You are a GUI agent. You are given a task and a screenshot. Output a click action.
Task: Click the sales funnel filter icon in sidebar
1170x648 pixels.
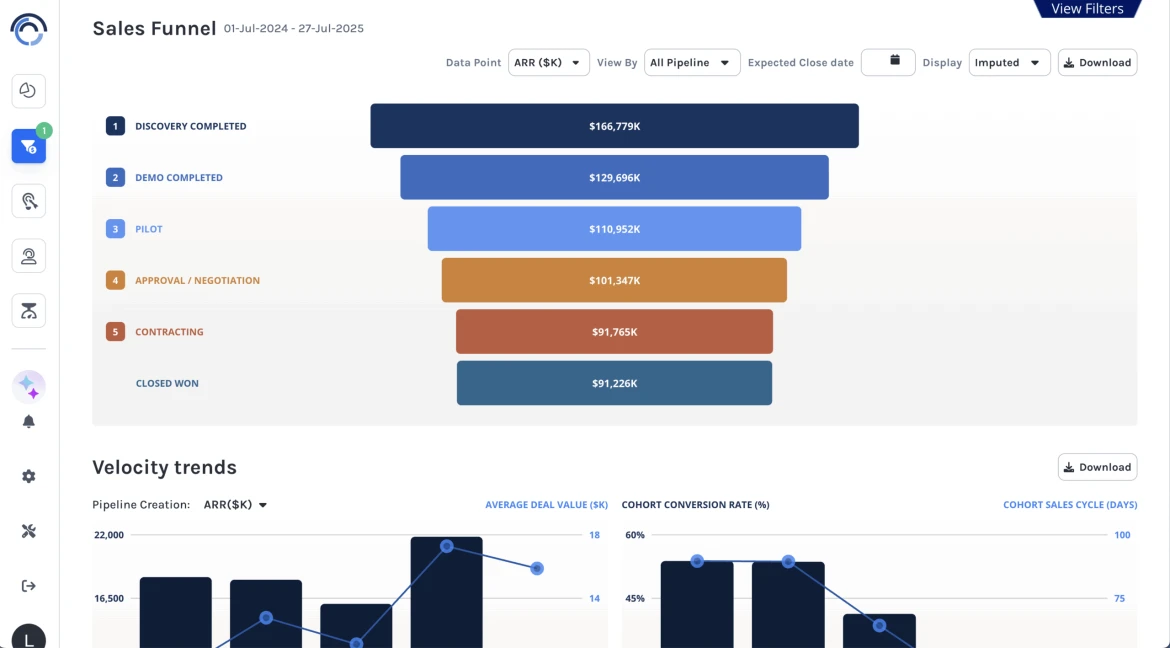click(x=28, y=147)
